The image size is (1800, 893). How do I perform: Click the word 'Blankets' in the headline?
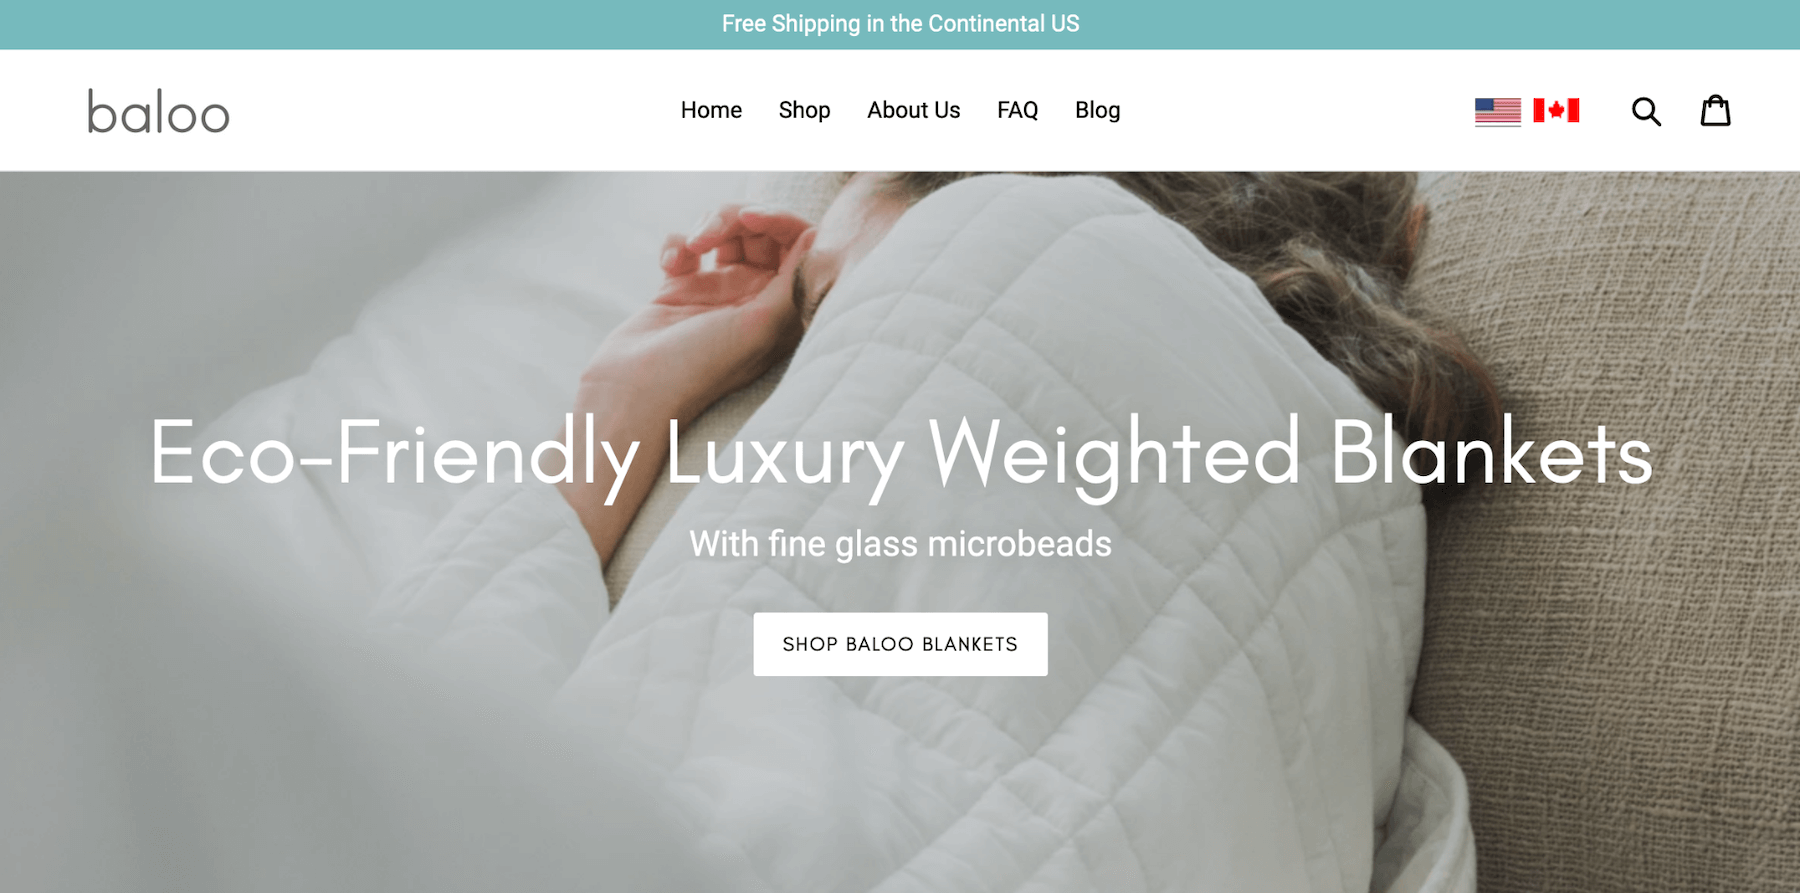[x=1491, y=452]
